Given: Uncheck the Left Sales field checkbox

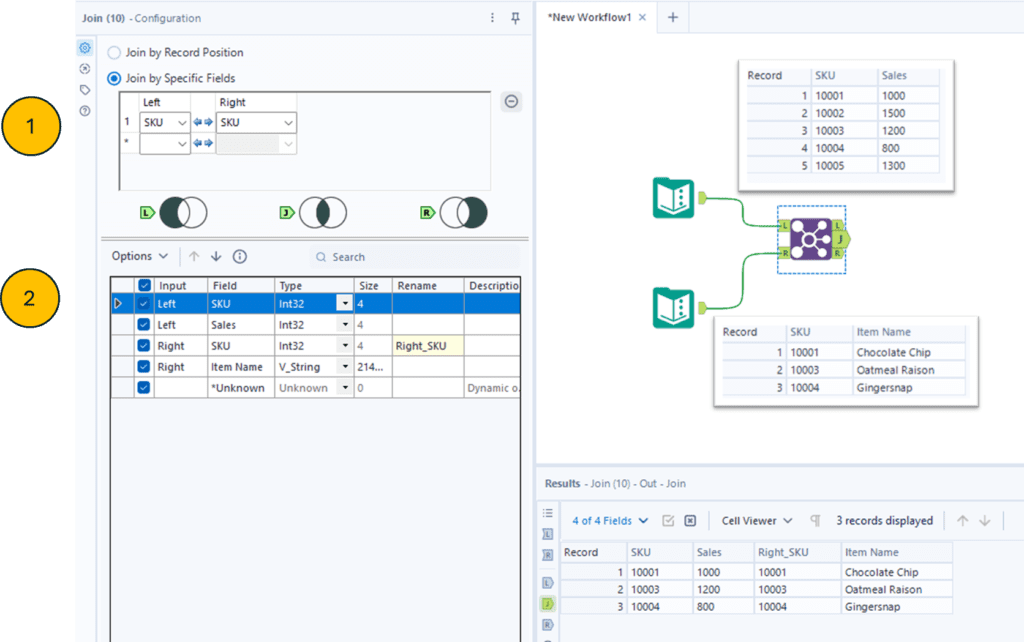Looking at the screenshot, I should [x=144, y=325].
